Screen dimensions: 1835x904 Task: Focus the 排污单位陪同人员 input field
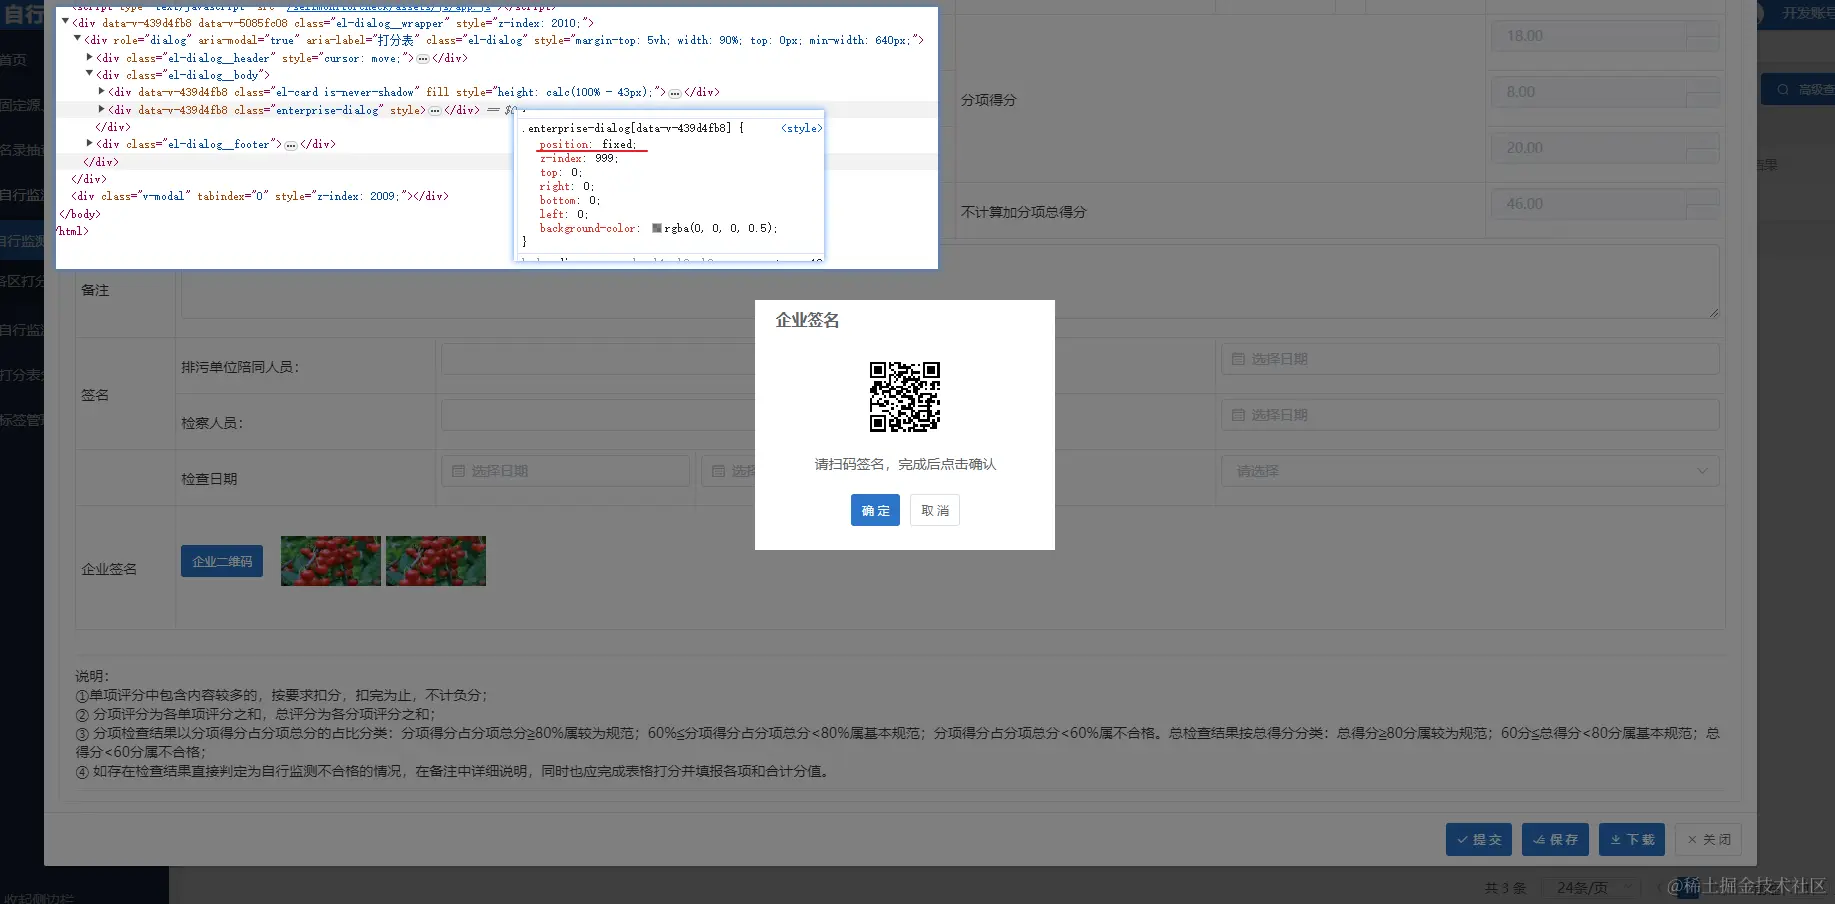tap(598, 359)
